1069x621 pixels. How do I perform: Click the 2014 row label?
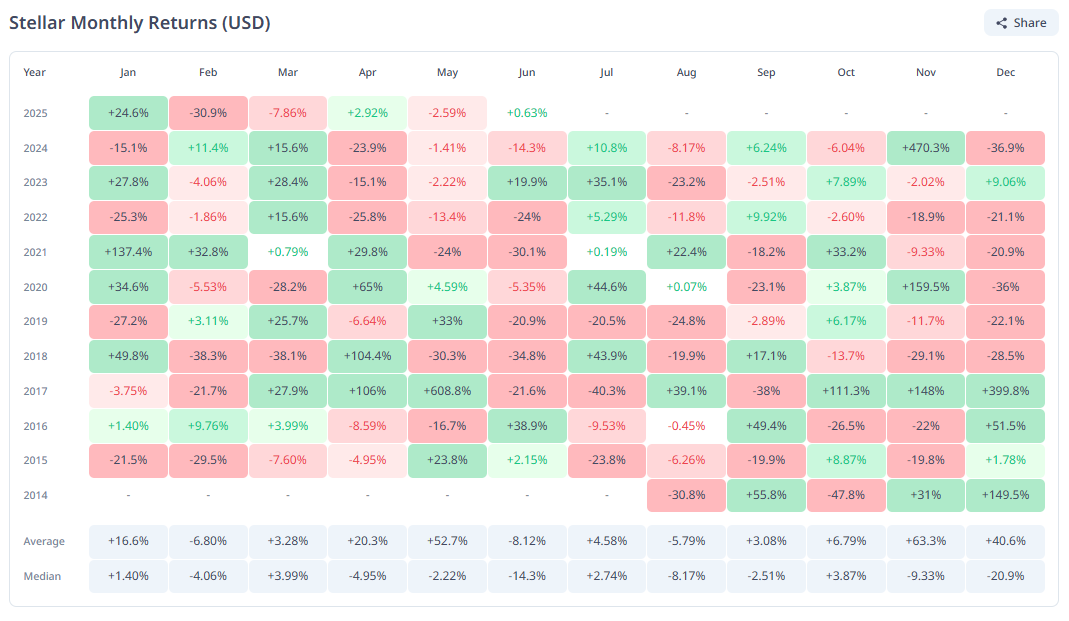point(35,495)
